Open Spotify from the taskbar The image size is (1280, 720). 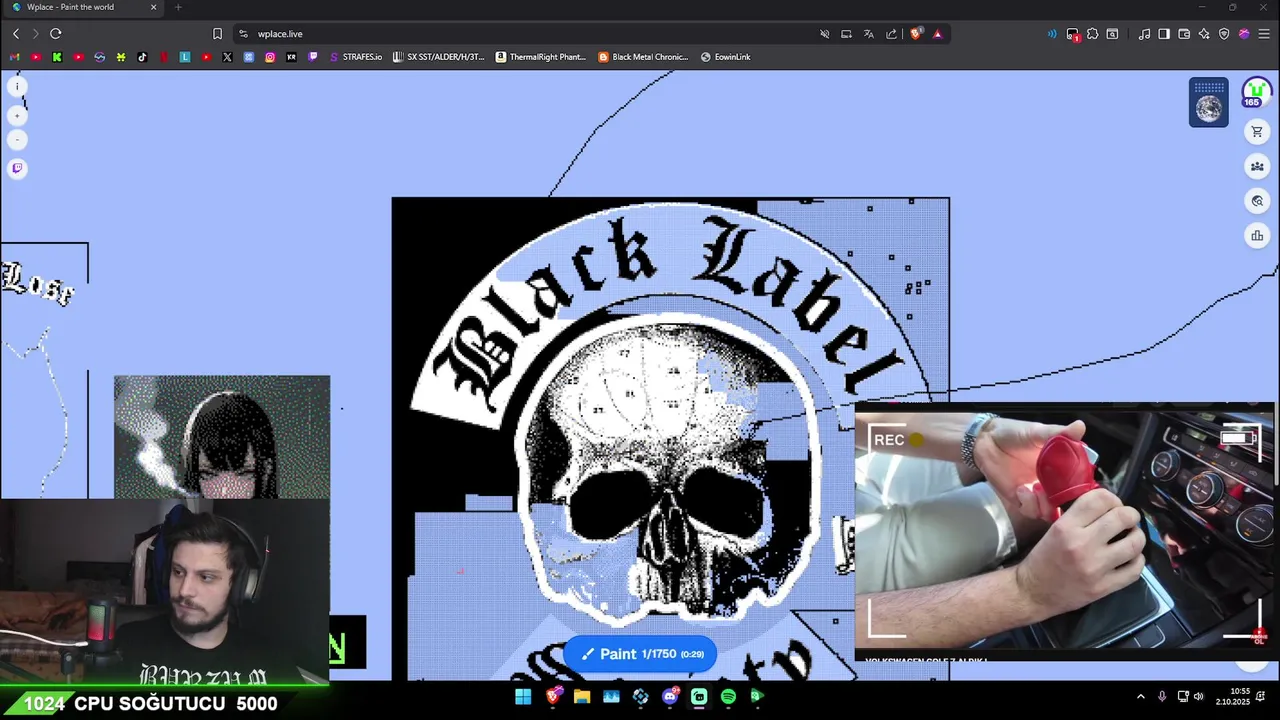click(x=728, y=697)
